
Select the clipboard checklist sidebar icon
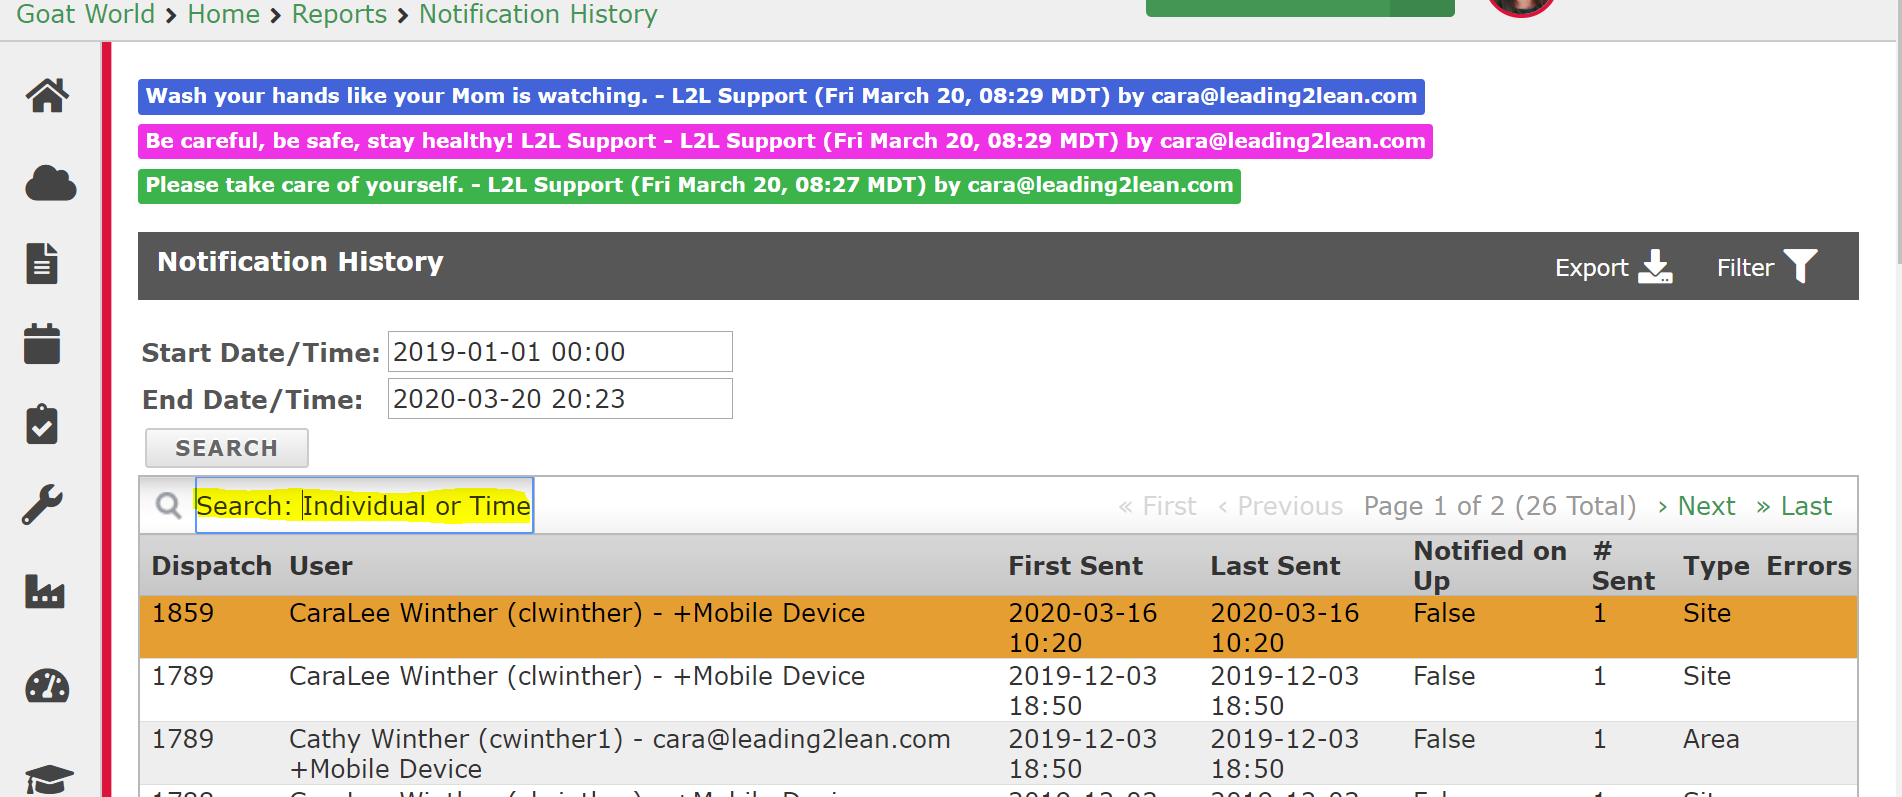coord(42,424)
